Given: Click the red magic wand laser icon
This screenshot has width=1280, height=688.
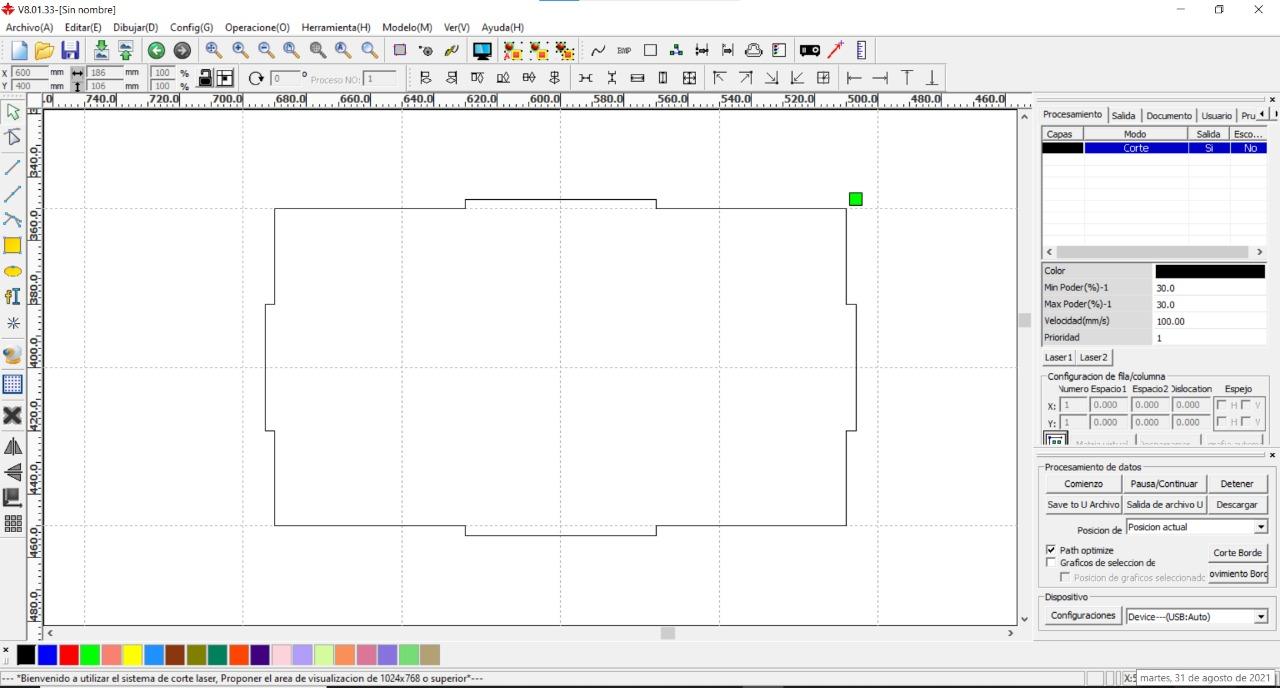Looking at the screenshot, I should point(836,50).
